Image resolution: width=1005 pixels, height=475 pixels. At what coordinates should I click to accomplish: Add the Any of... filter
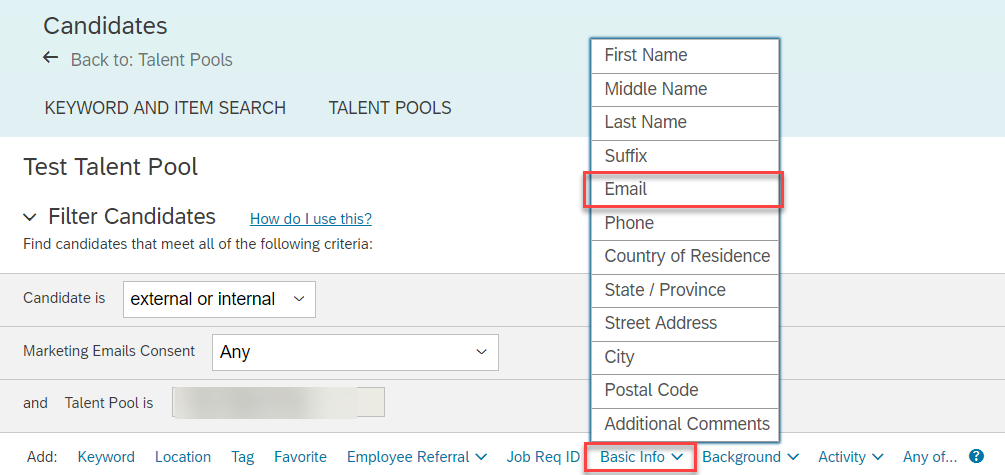pyautogui.click(x=930, y=457)
